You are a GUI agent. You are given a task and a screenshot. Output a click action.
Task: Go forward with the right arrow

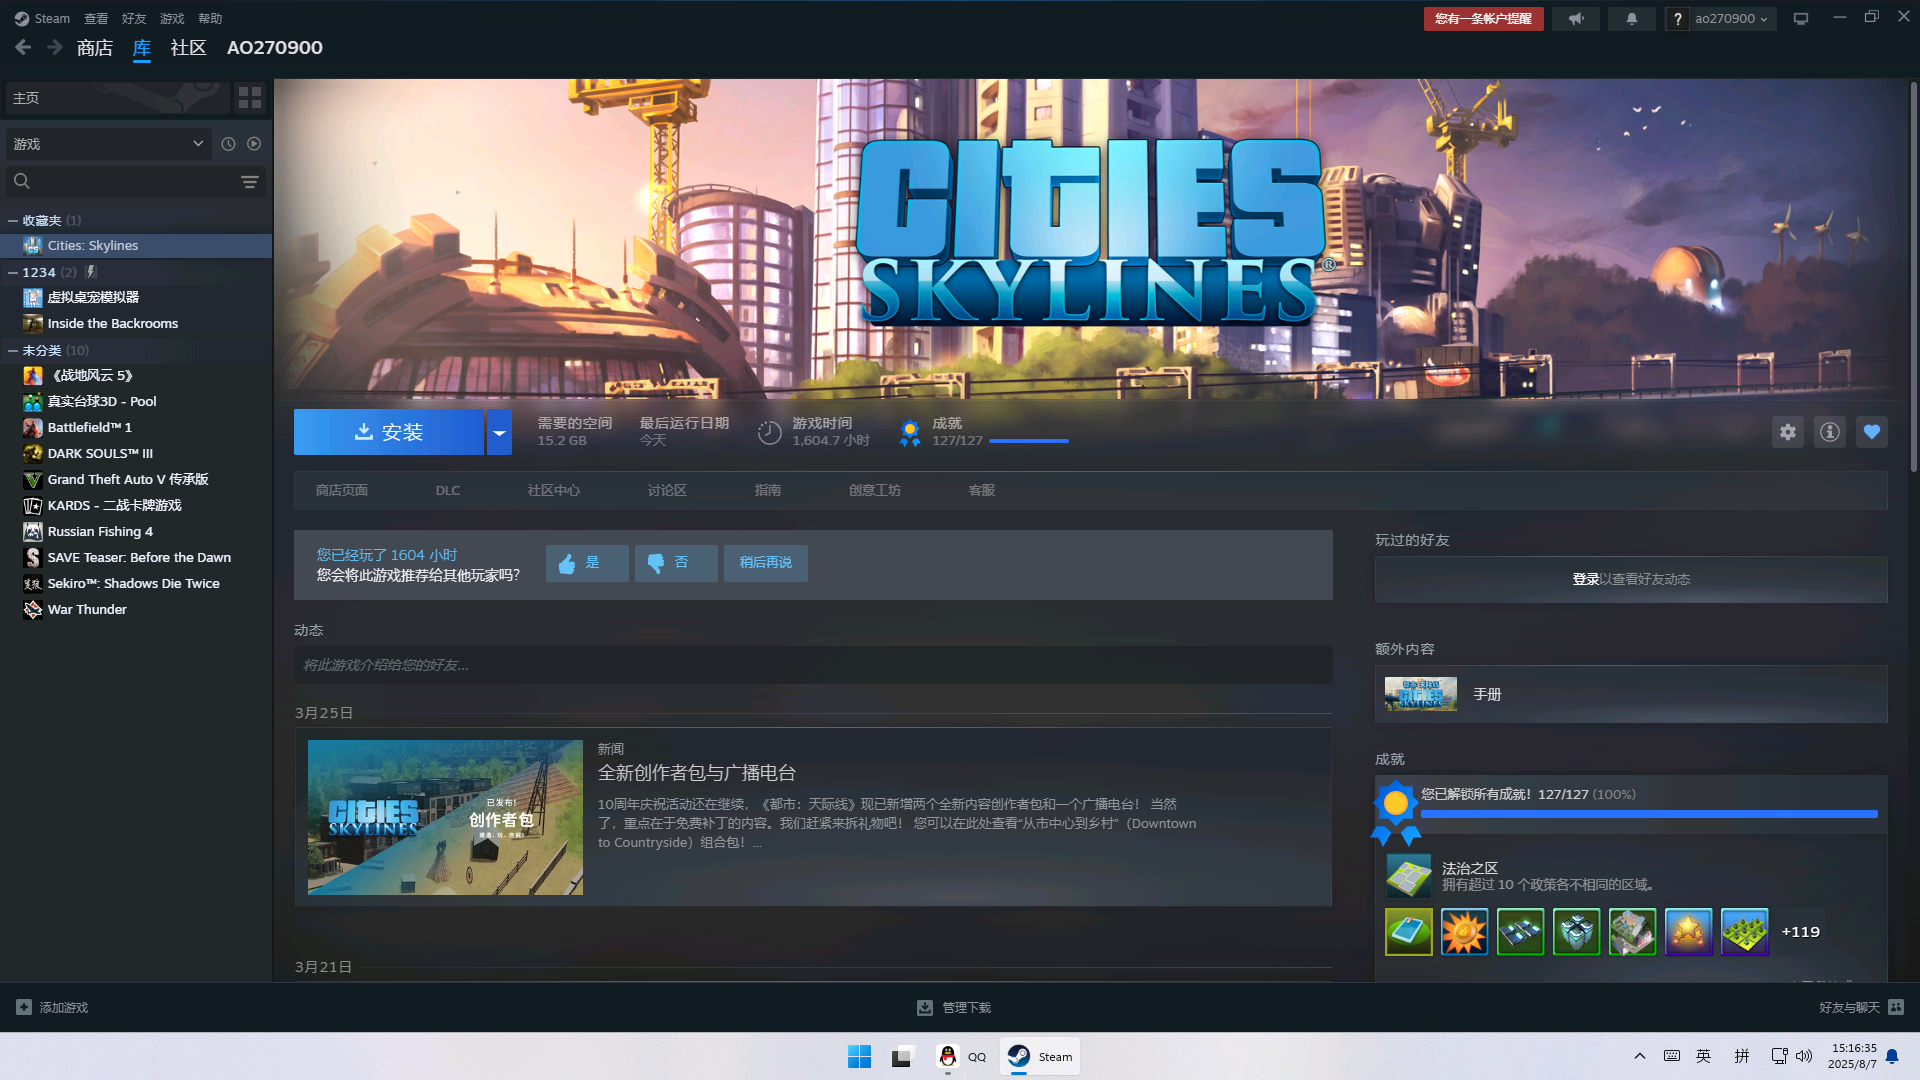pyautogui.click(x=55, y=47)
